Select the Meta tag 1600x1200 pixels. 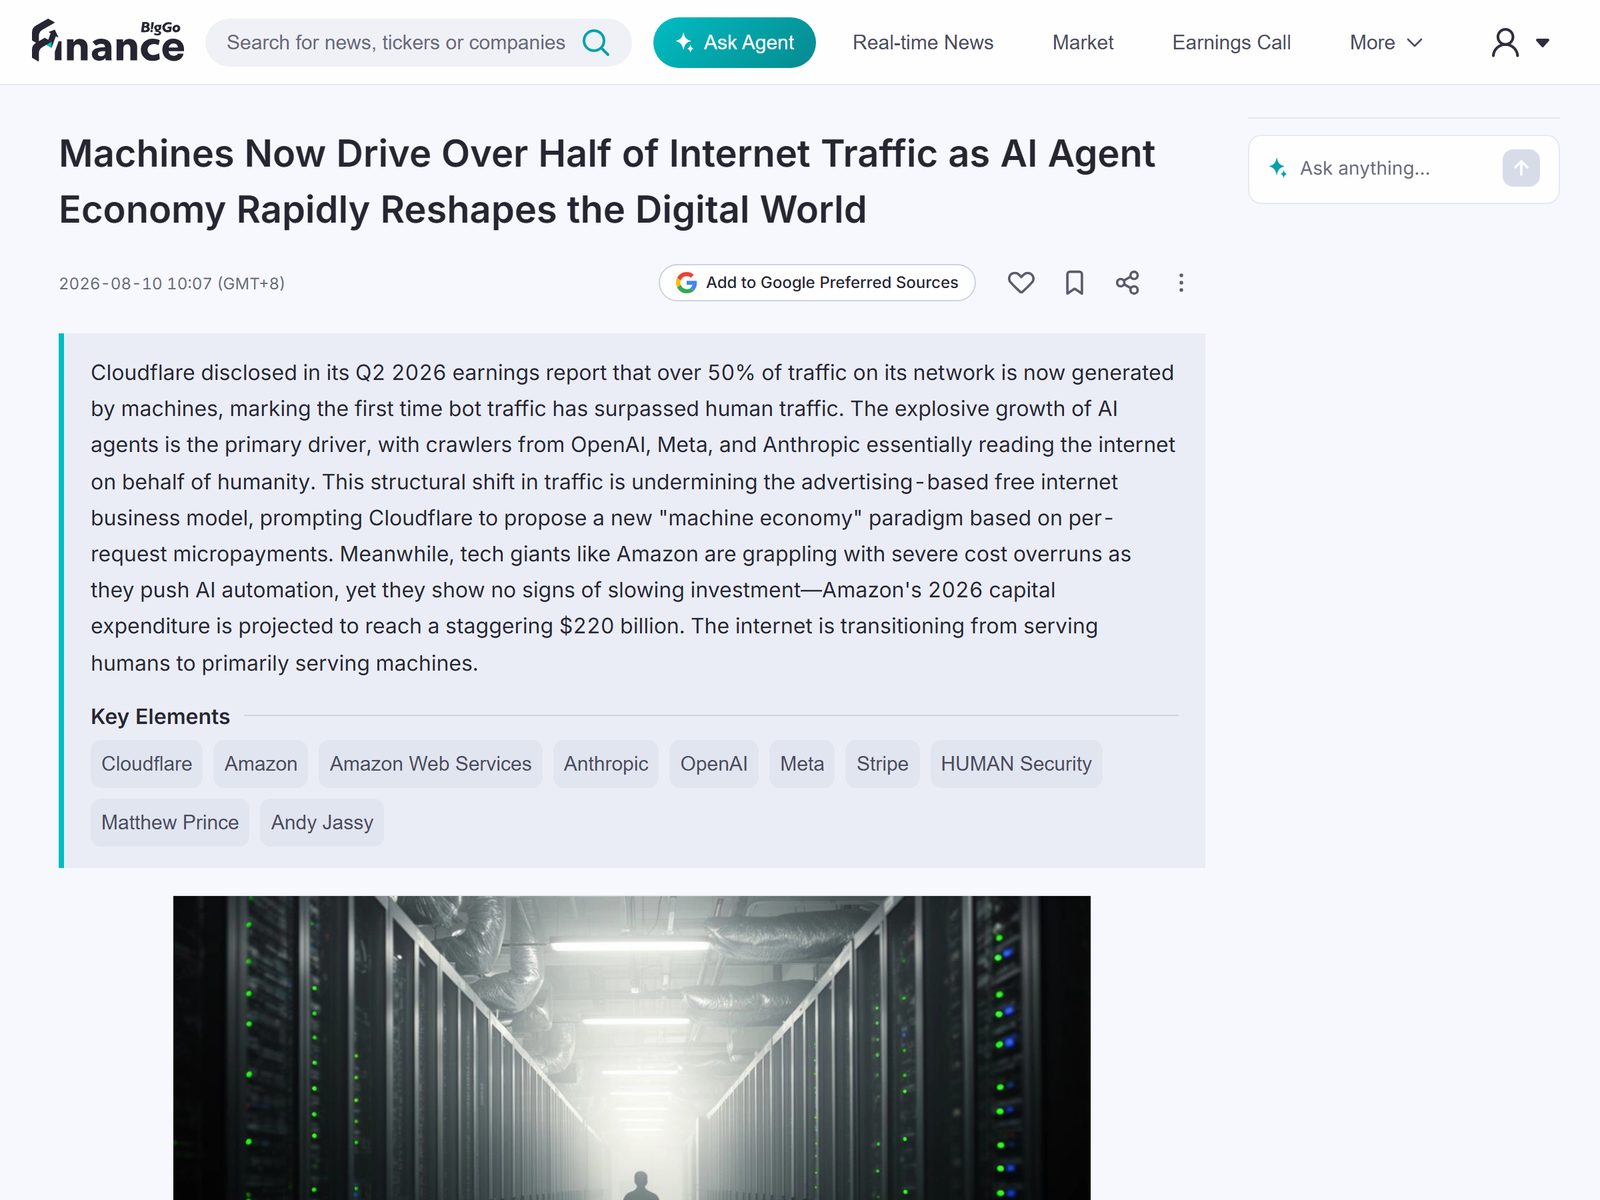tap(802, 764)
